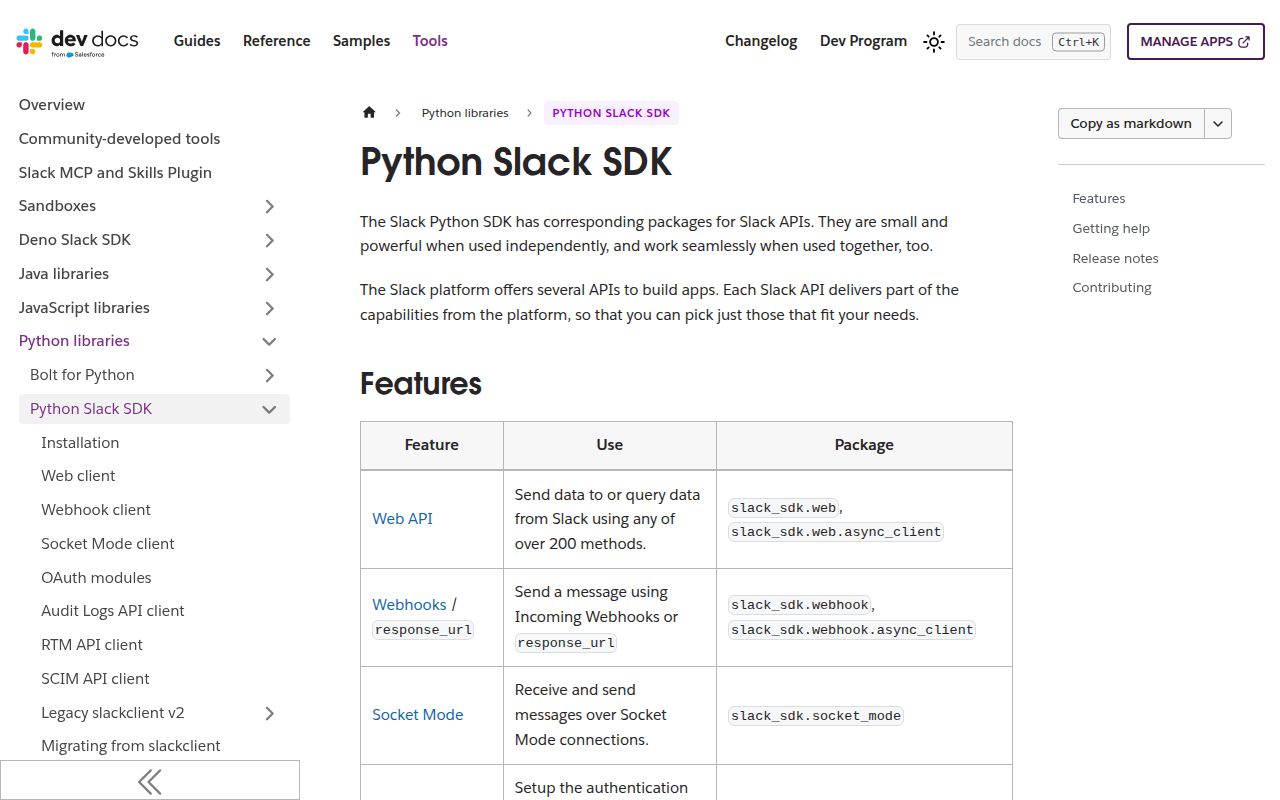Image resolution: width=1280 pixels, height=800 pixels.
Task: Collapse sidebar with double chevron button
Action: click(150, 780)
